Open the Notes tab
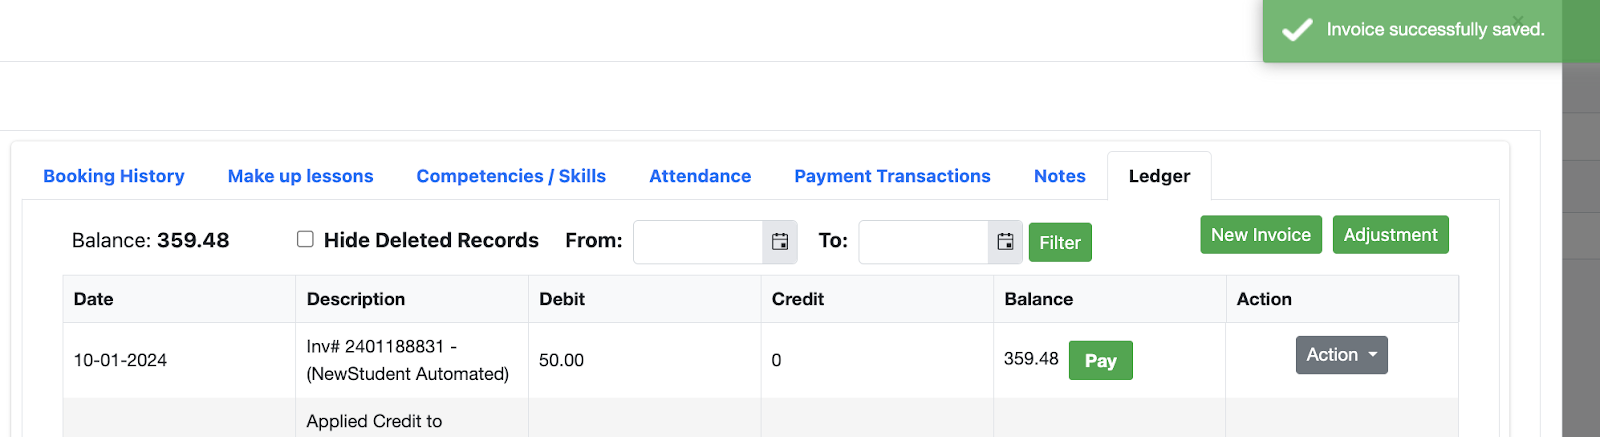Screen dimensions: 1600x437 click(x=1059, y=176)
